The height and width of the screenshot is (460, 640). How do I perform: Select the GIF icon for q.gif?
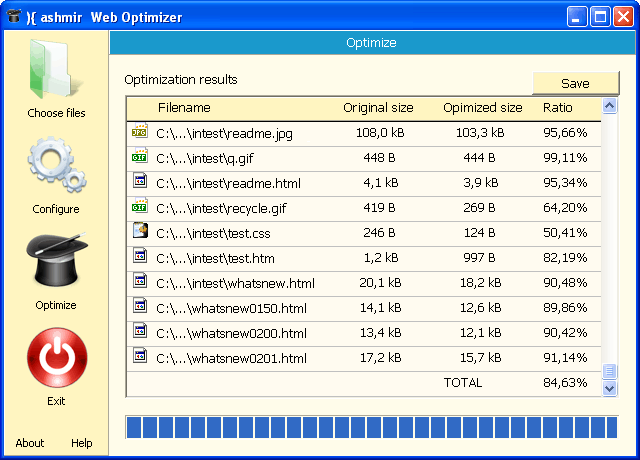(140, 156)
